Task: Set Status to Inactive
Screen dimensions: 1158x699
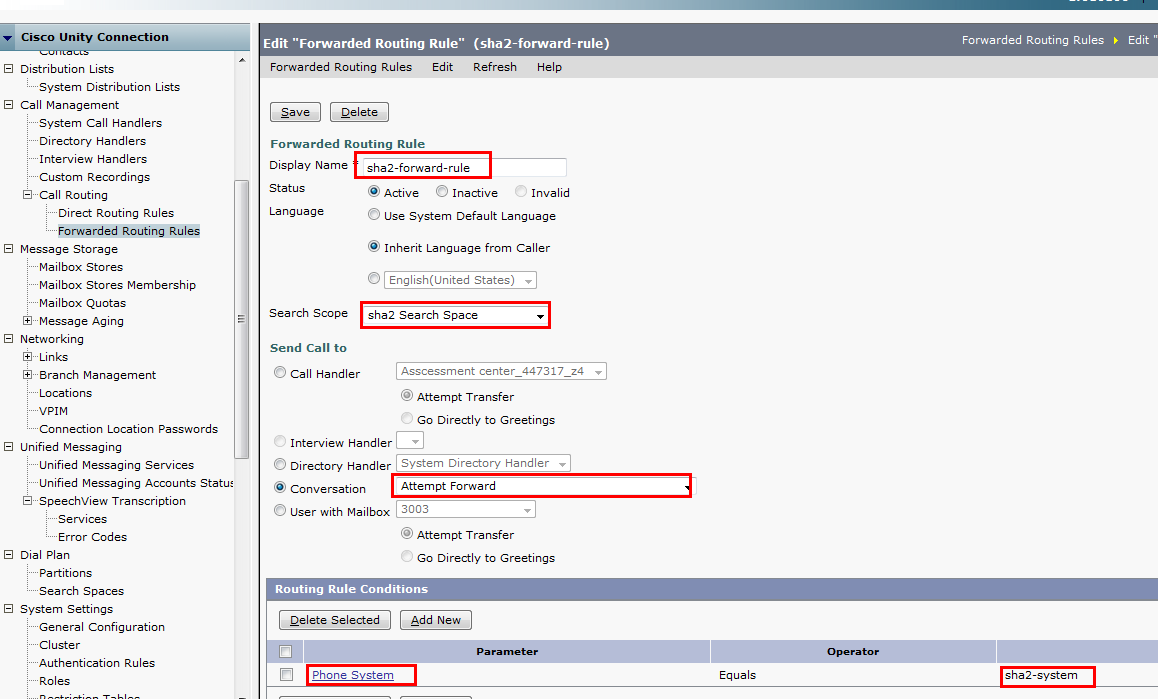Action: click(x=442, y=191)
